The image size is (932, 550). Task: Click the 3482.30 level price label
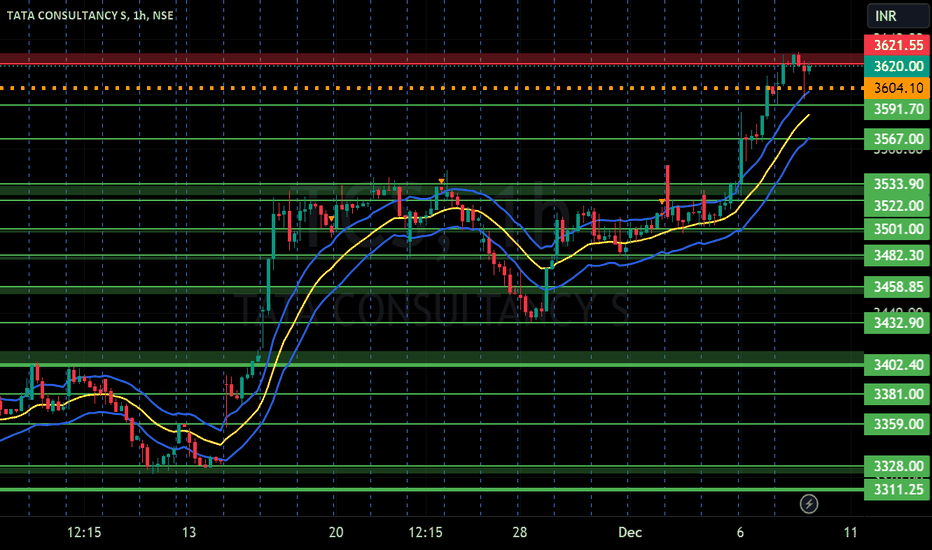pyautogui.click(x=897, y=256)
